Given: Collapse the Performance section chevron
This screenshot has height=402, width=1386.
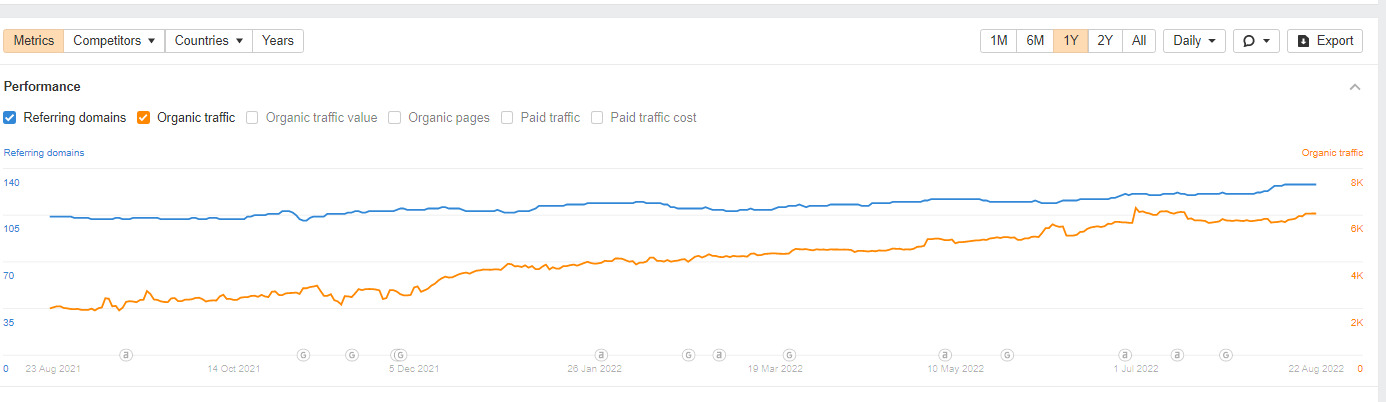Looking at the screenshot, I should tap(1355, 87).
